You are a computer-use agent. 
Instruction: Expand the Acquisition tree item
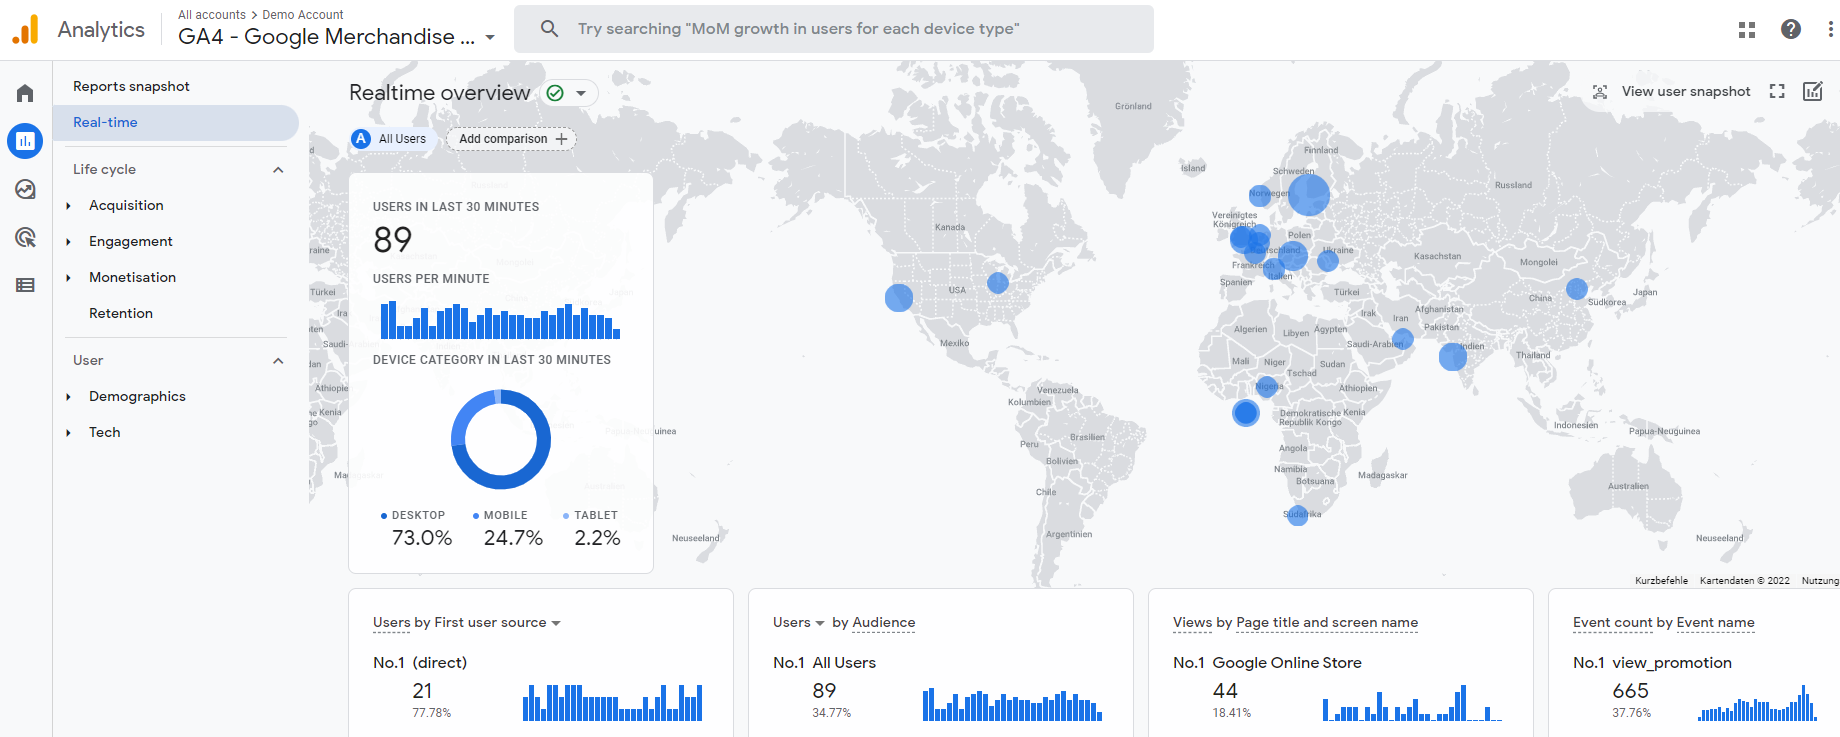click(68, 205)
